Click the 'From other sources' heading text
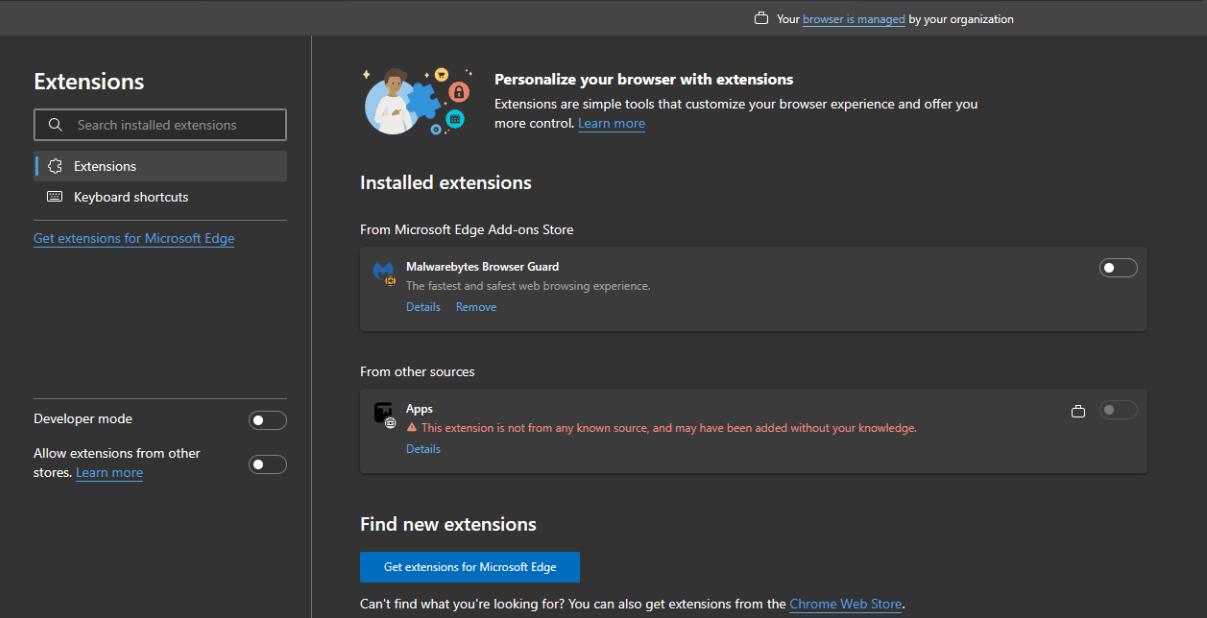 click(417, 371)
